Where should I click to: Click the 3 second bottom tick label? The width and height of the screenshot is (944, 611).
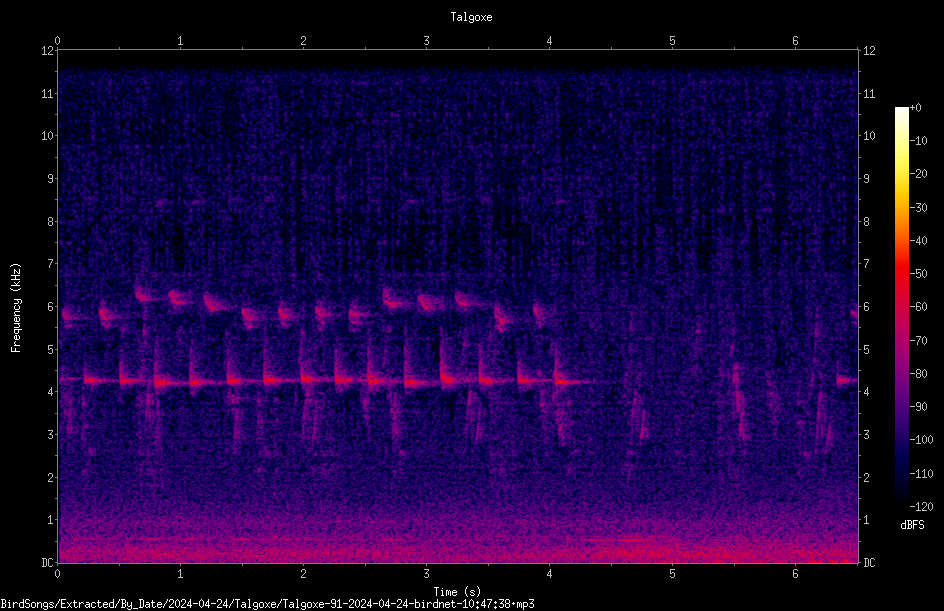[x=426, y=574]
